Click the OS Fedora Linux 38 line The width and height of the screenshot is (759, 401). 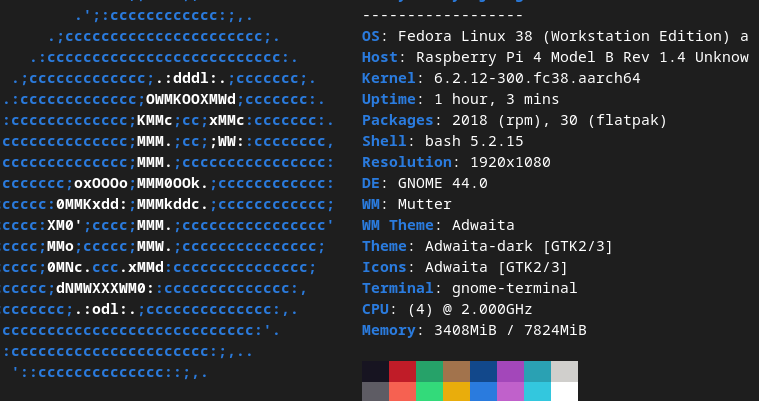pos(555,36)
